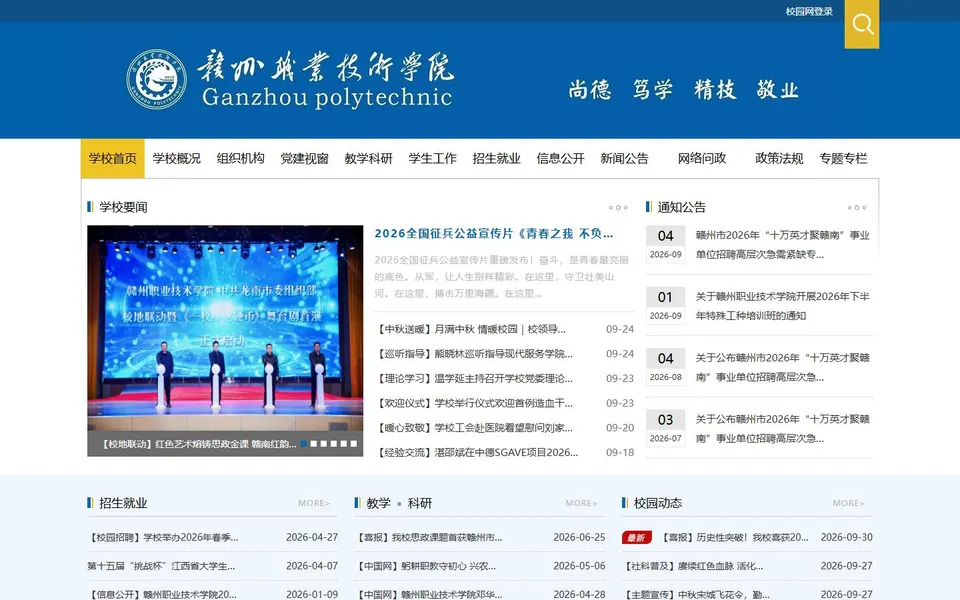Open the 教学科研 menu

(369, 159)
